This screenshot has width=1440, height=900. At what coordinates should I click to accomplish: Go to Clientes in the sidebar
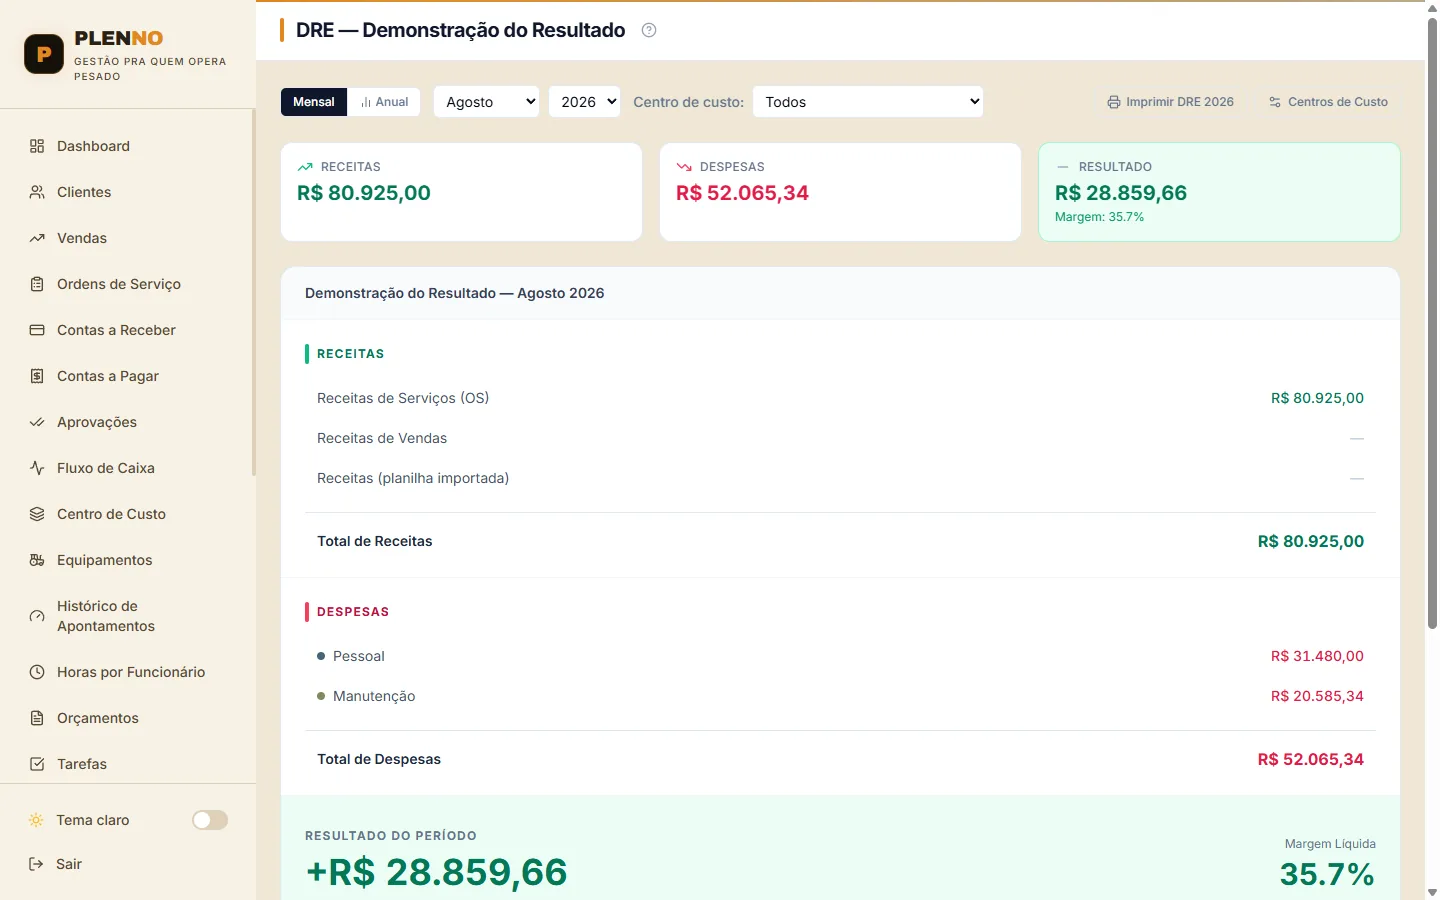pyautogui.click(x=126, y=192)
